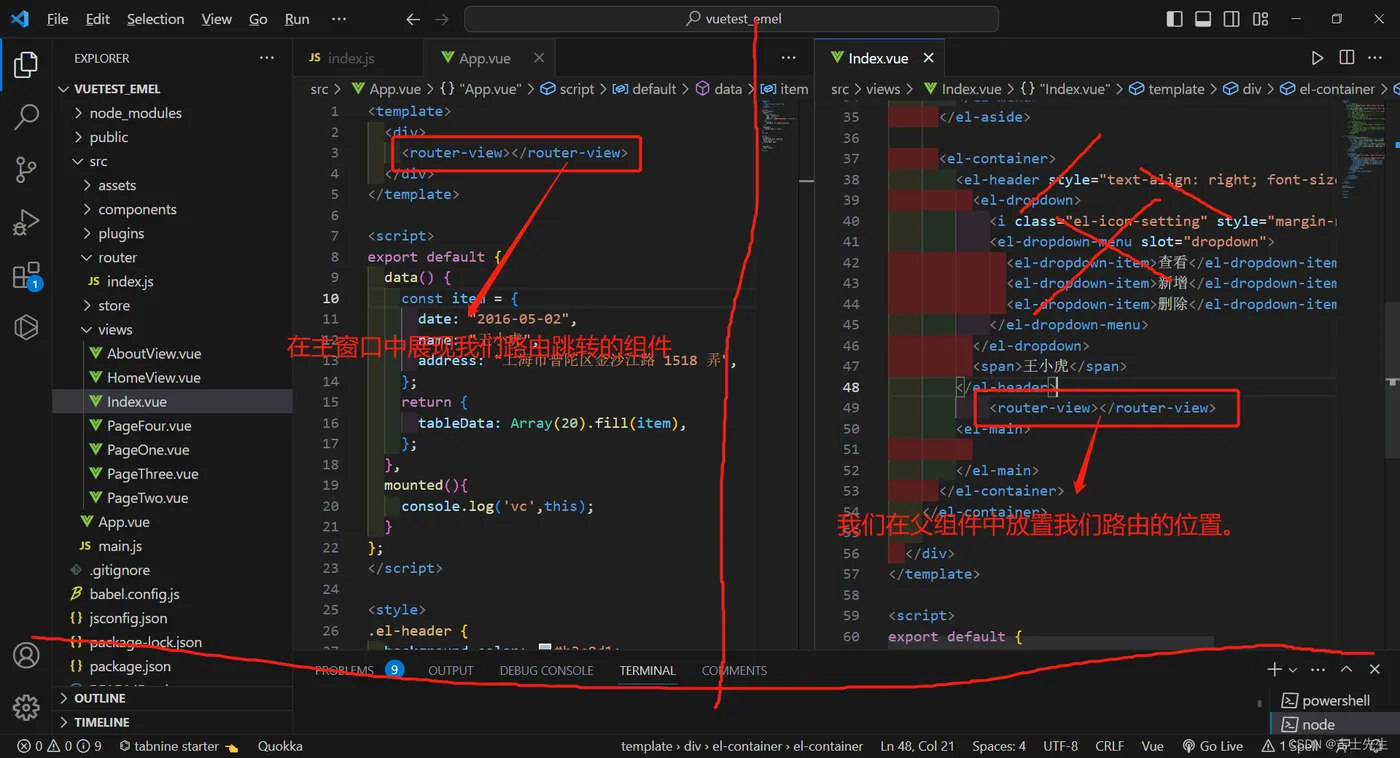This screenshot has height=758, width=1400.
Task: Open the Run and Debug view
Action: point(26,222)
